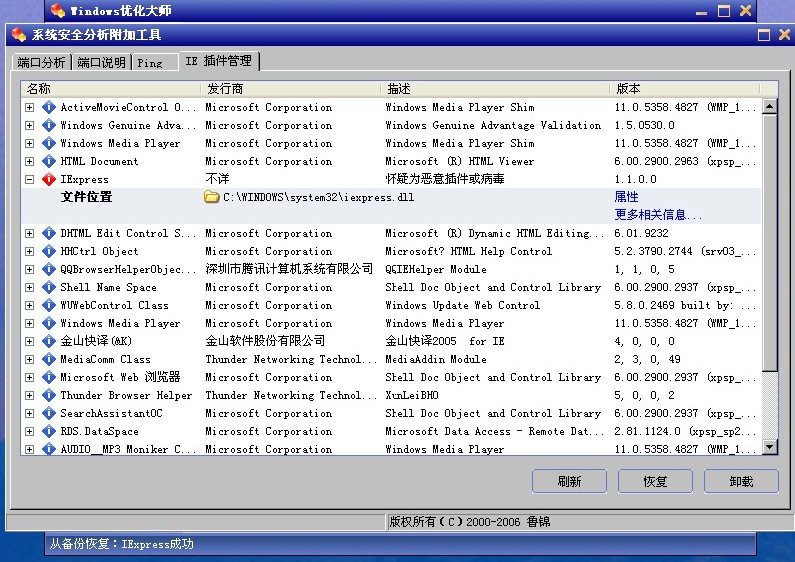Screen dimensions: 795x562
Task: Click the info icon beside 金山快译(&K)
Action: tap(48, 342)
